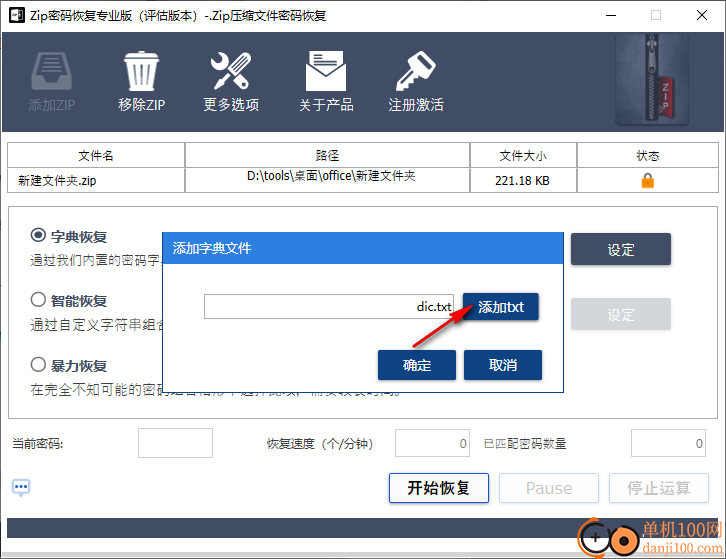The height and width of the screenshot is (559, 726).
Task: Click the 状态 column header
Action: (x=647, y=155)
